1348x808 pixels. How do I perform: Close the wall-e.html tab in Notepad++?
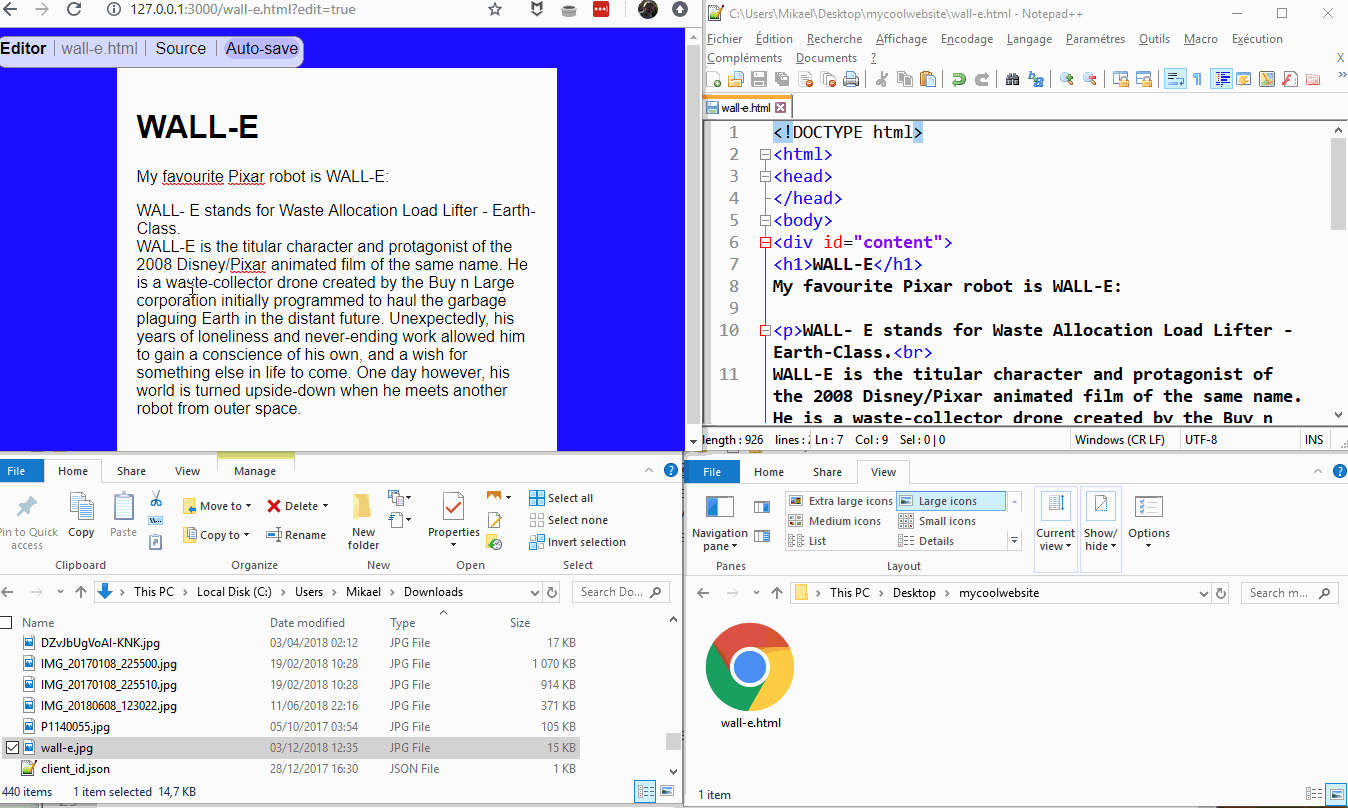(781, 108)
